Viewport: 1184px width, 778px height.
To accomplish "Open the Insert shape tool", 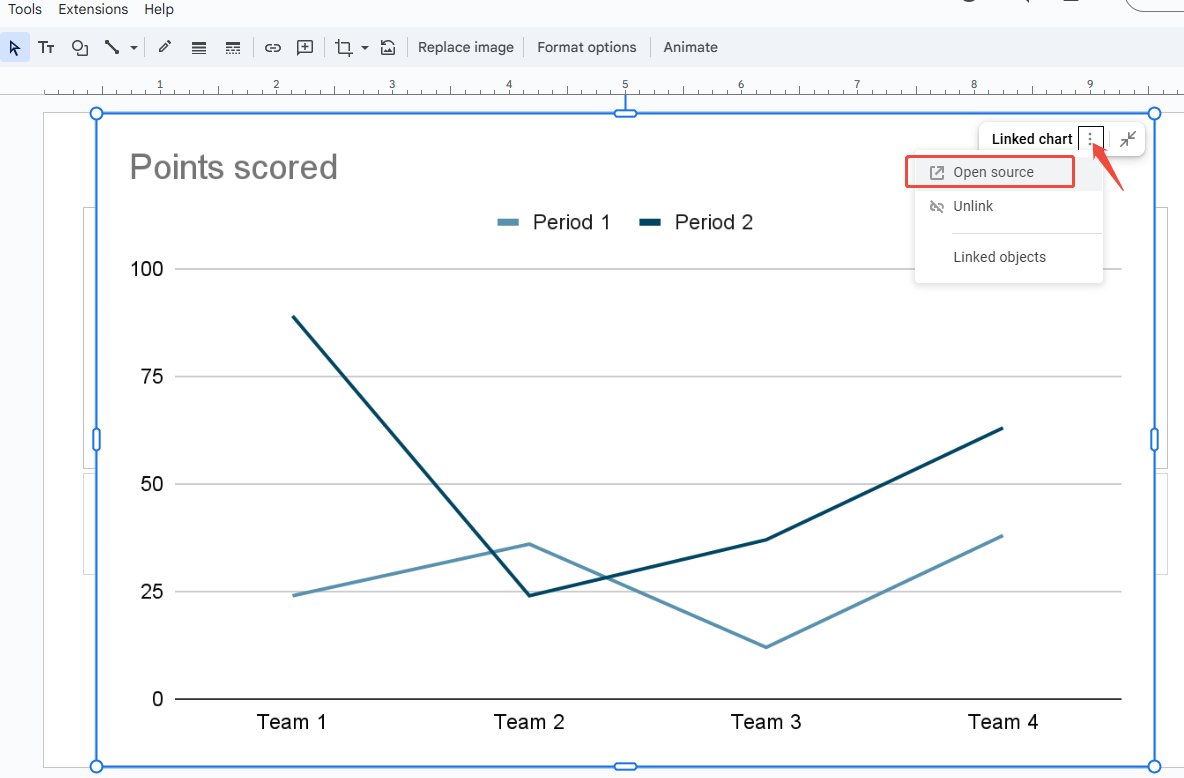I will (x=79, y=47).
